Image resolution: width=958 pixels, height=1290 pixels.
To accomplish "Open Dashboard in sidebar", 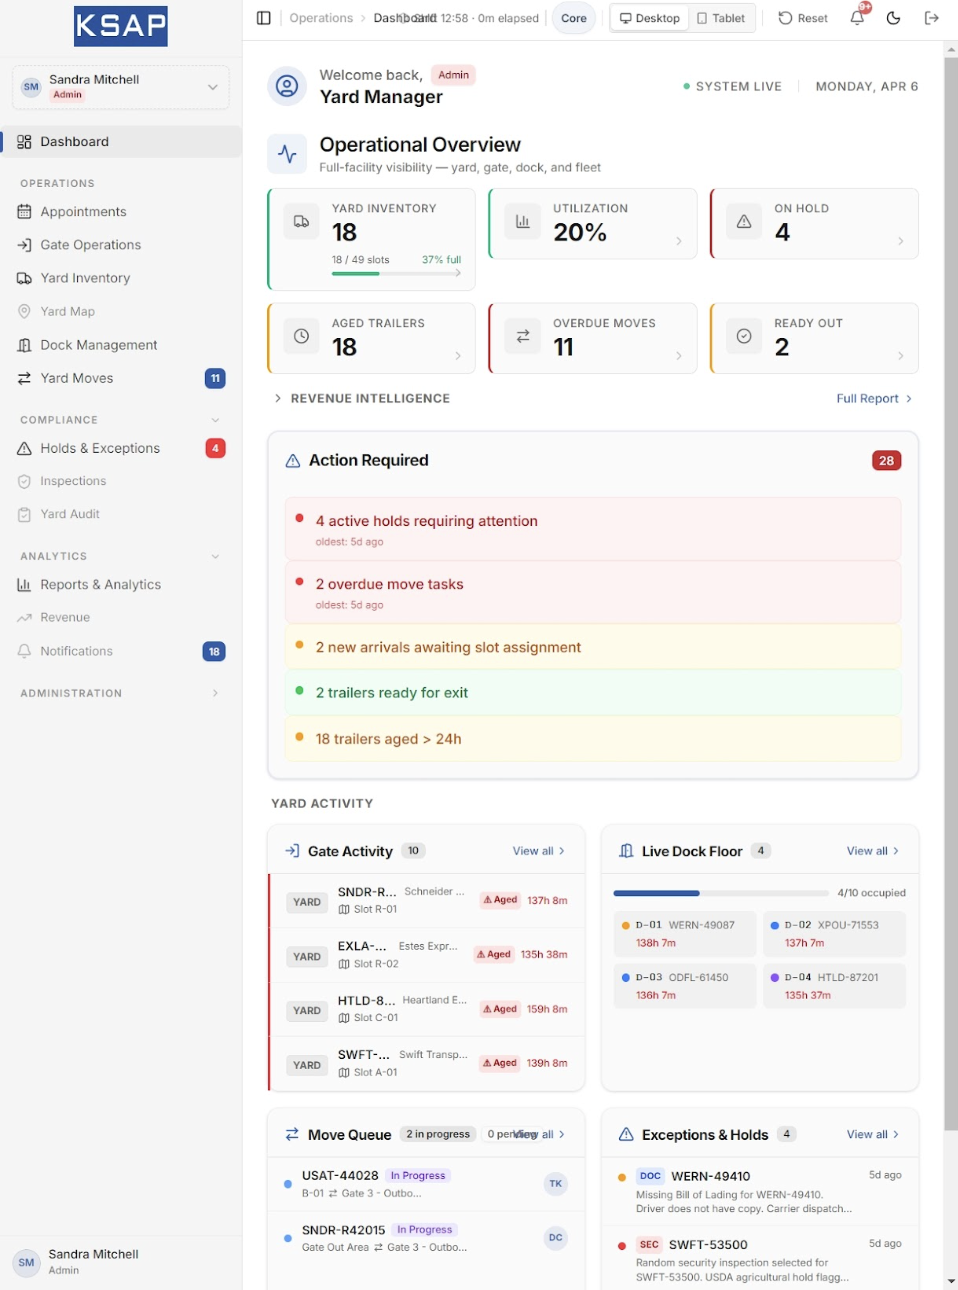I will [x=121, y=142].
